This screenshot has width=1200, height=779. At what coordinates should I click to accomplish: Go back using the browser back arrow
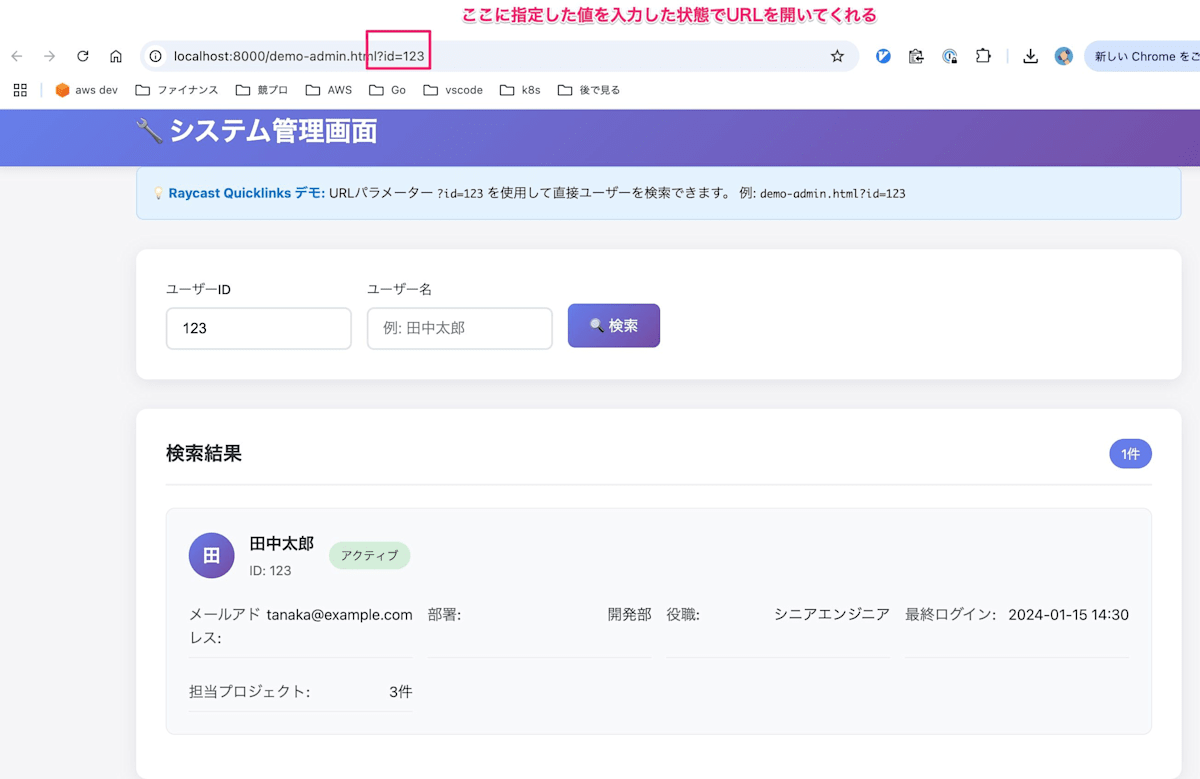(17, 56)
